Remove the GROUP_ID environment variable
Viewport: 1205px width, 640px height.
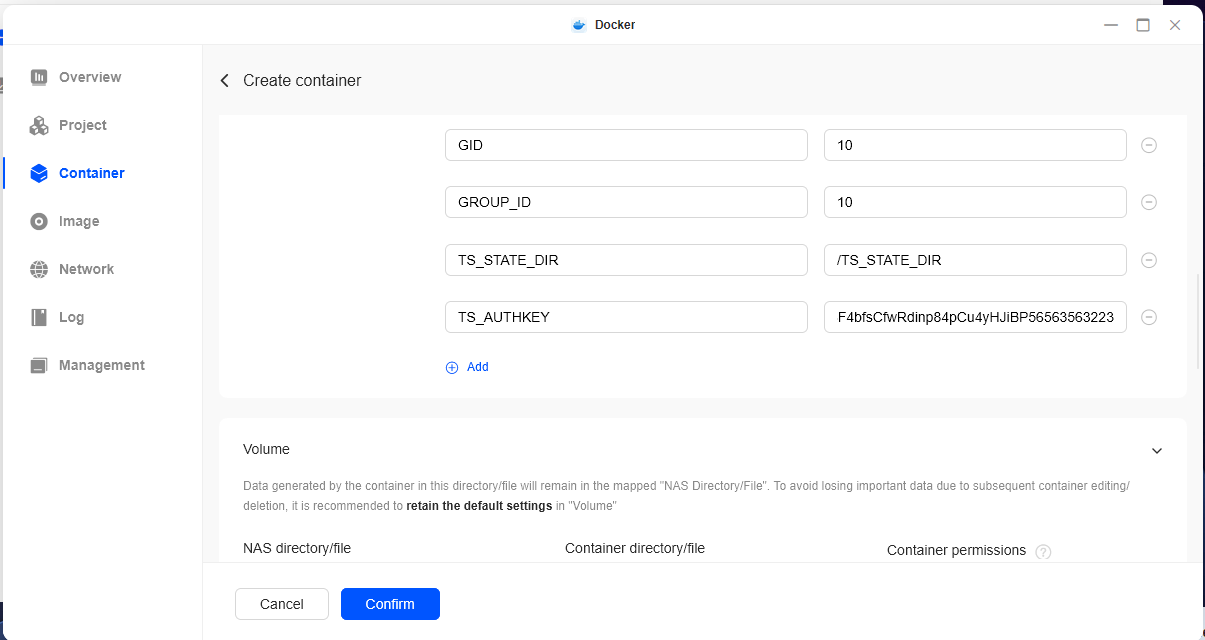pyautogui.click(x=1148, y=202)
